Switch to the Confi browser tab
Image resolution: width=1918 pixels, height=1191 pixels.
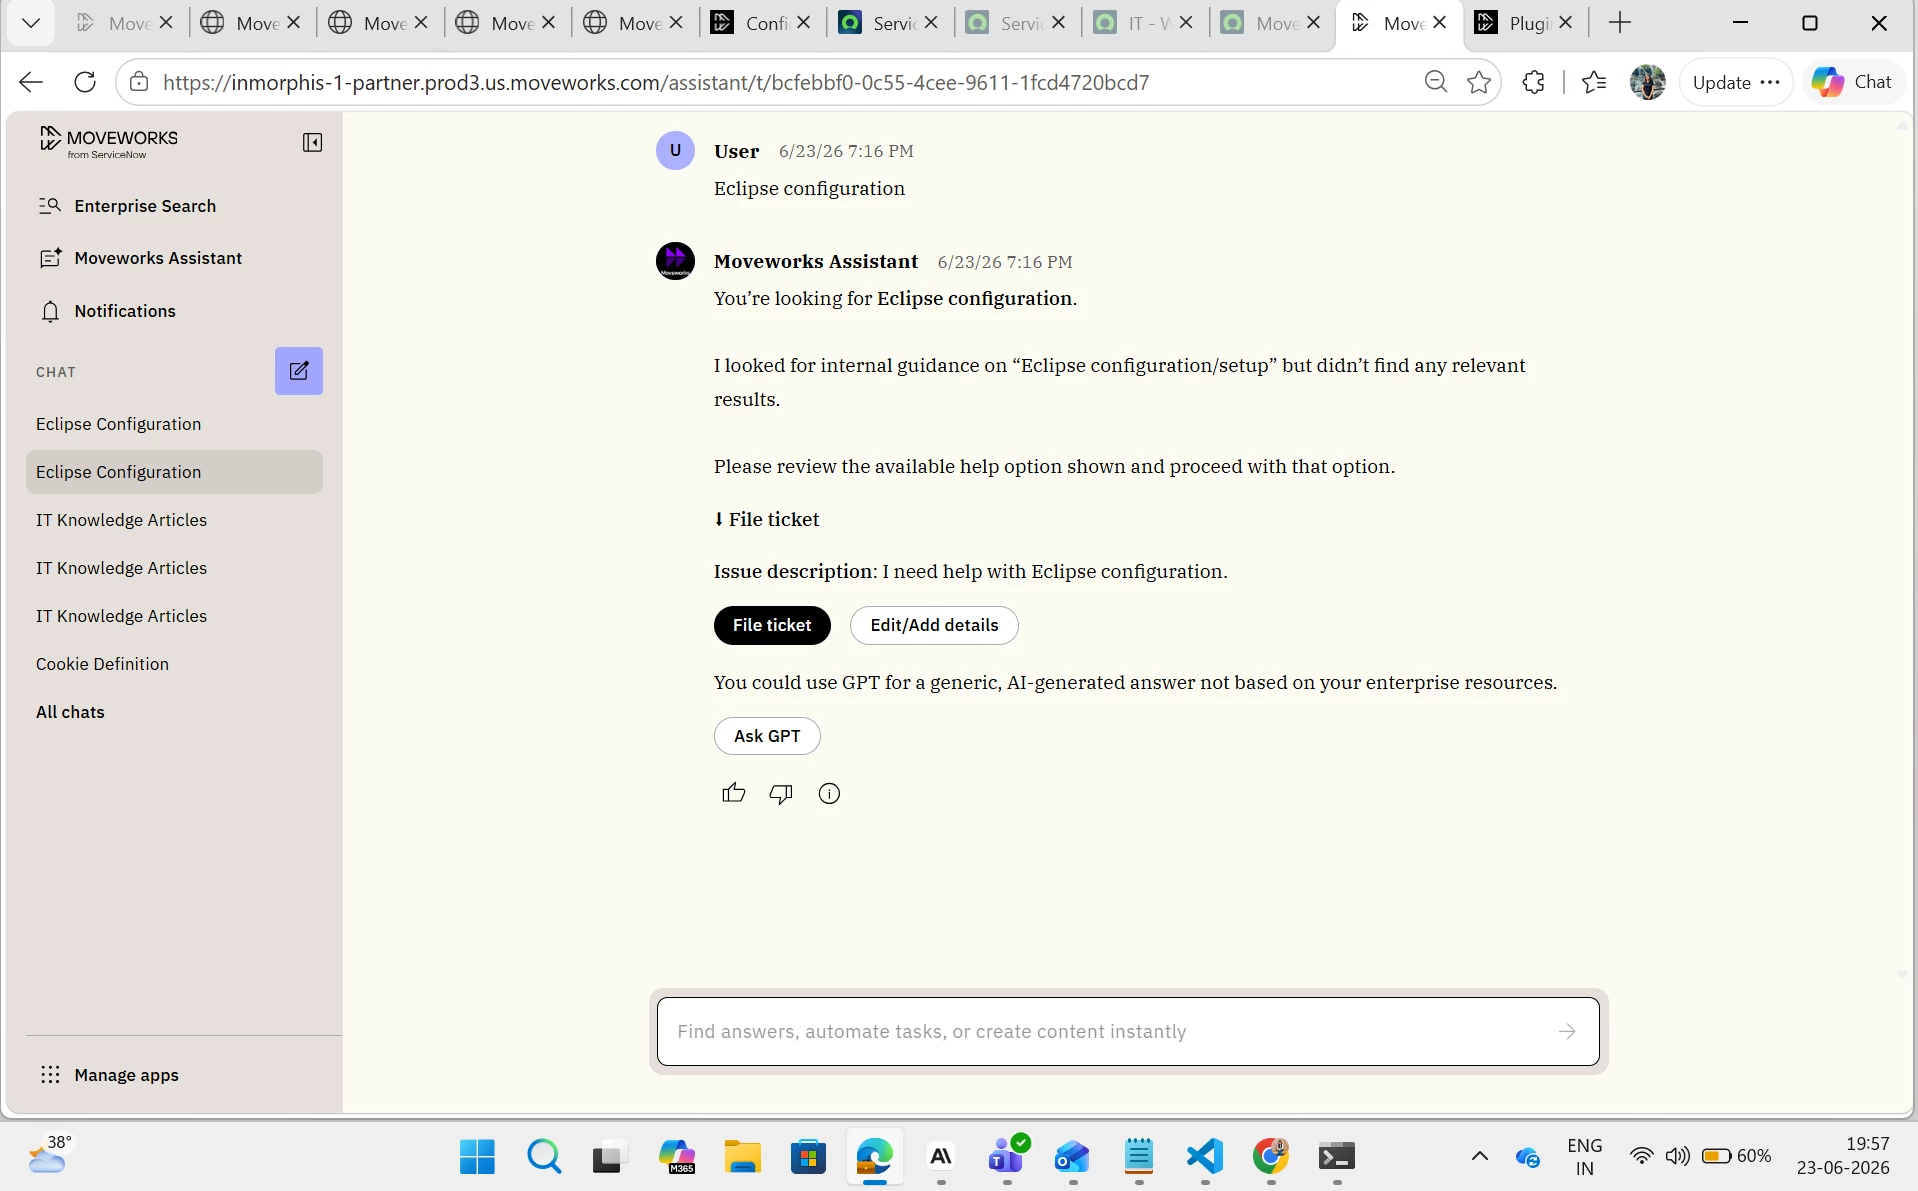[764, 23]
